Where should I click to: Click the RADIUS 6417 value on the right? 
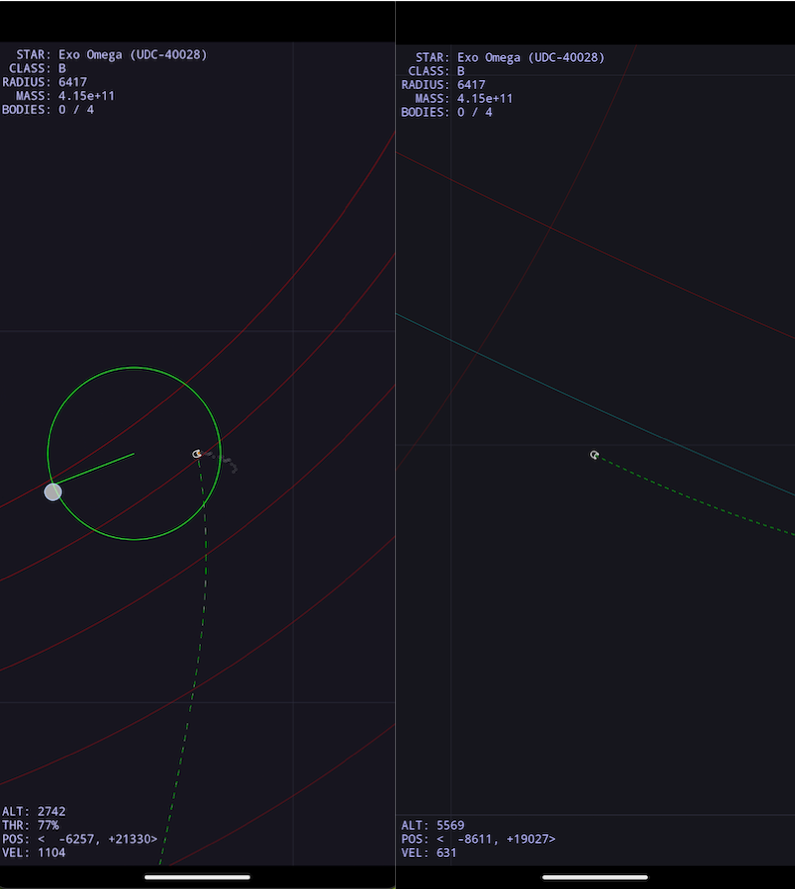(443, 85)
